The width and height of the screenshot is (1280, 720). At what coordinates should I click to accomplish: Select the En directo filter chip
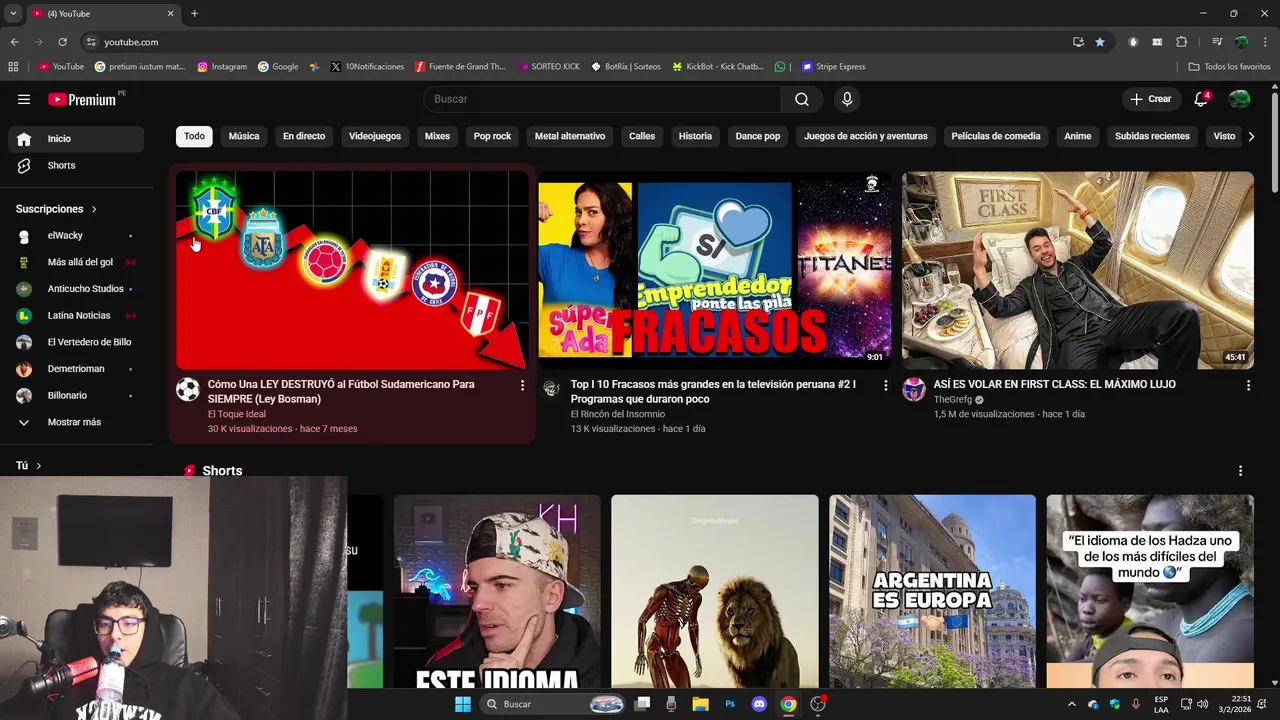pos(304,136)
